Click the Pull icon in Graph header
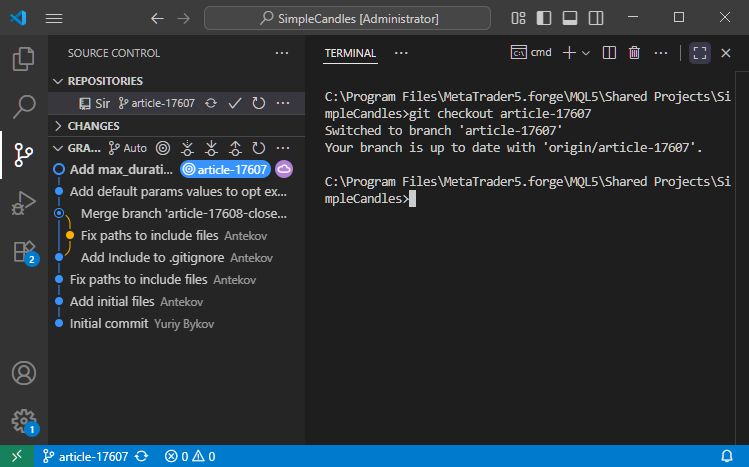The width and height of the screenshot is (749, 467). click(x=210, y=148)
